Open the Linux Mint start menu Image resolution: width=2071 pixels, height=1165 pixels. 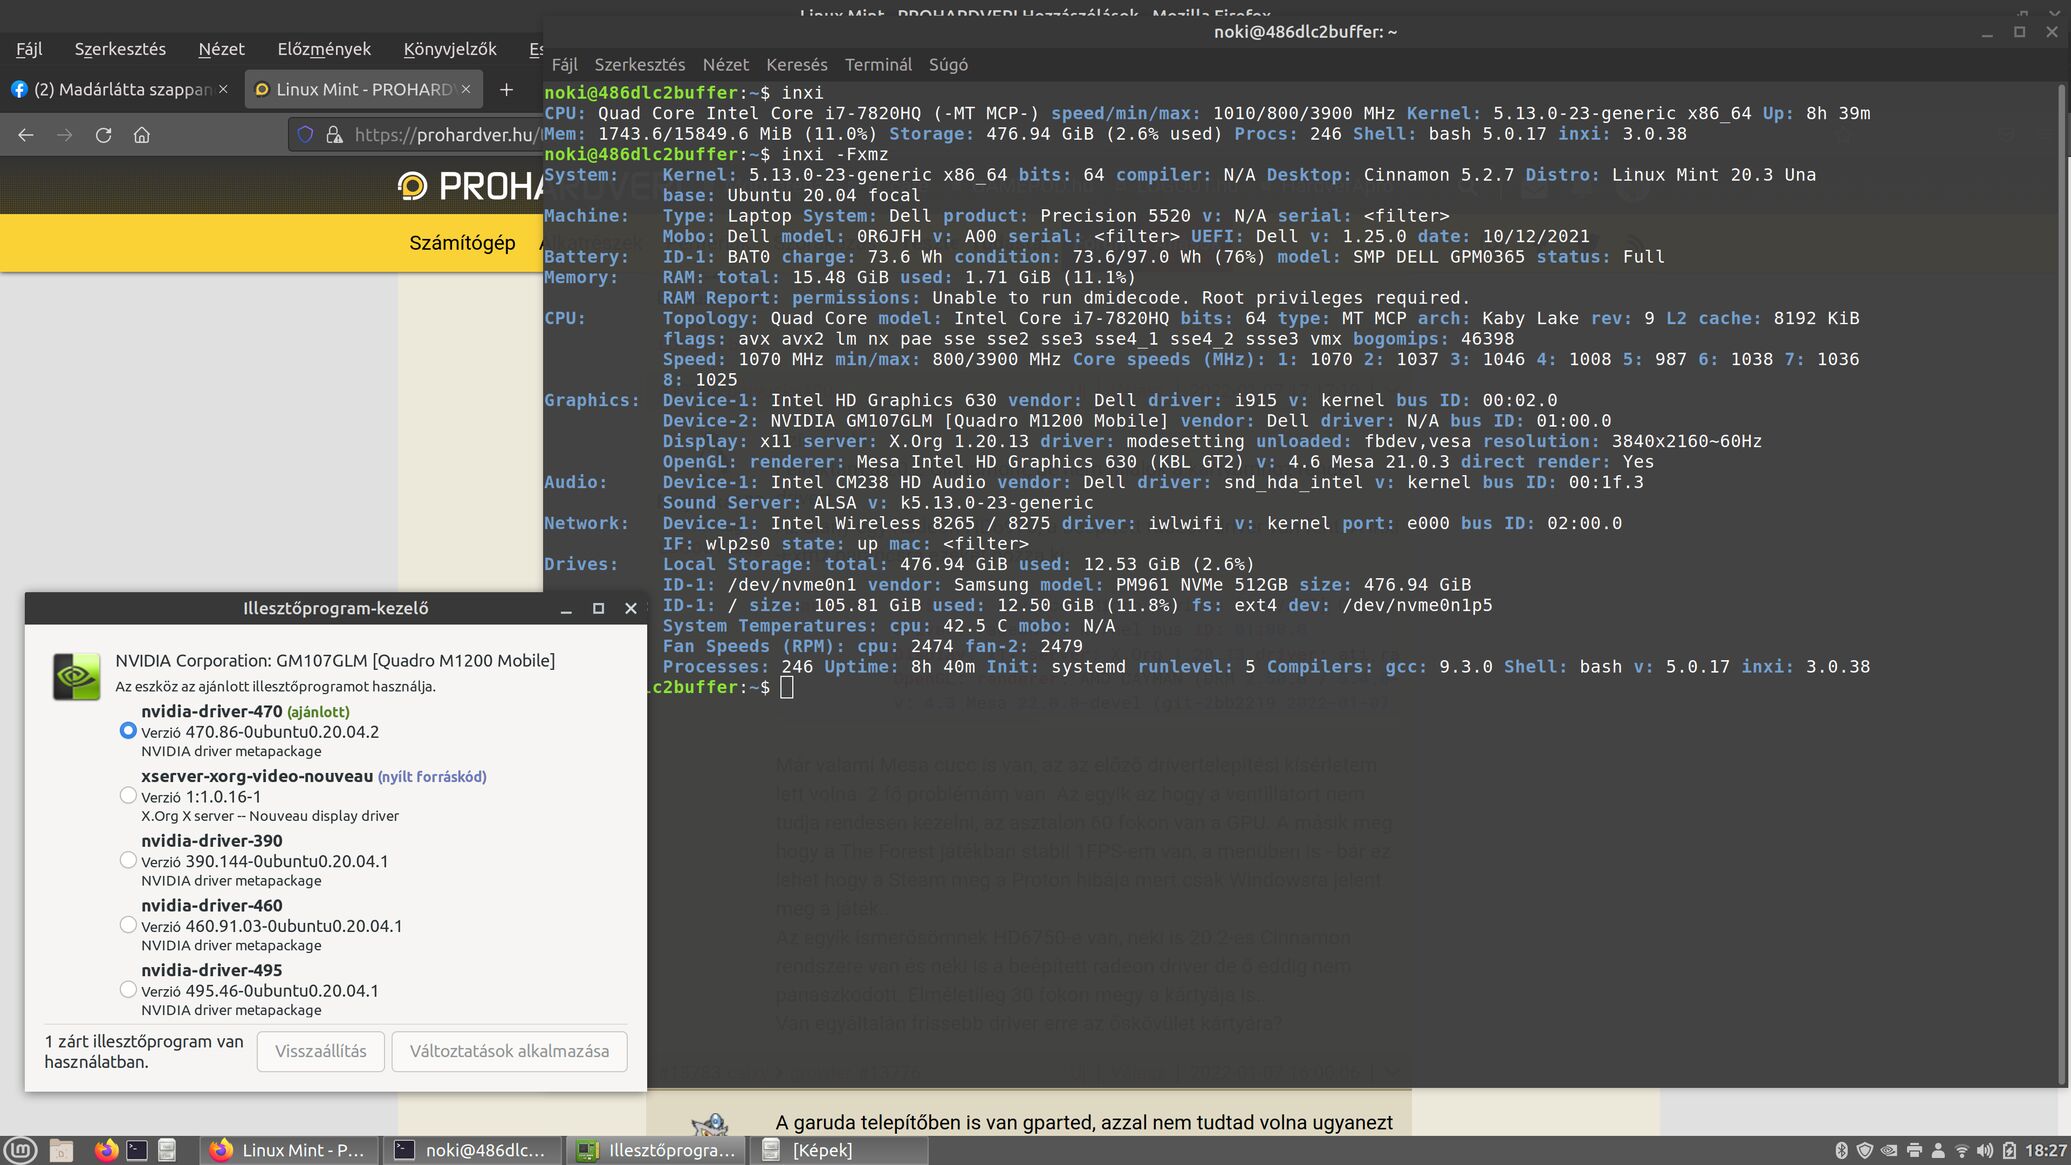coord(21,1150)
